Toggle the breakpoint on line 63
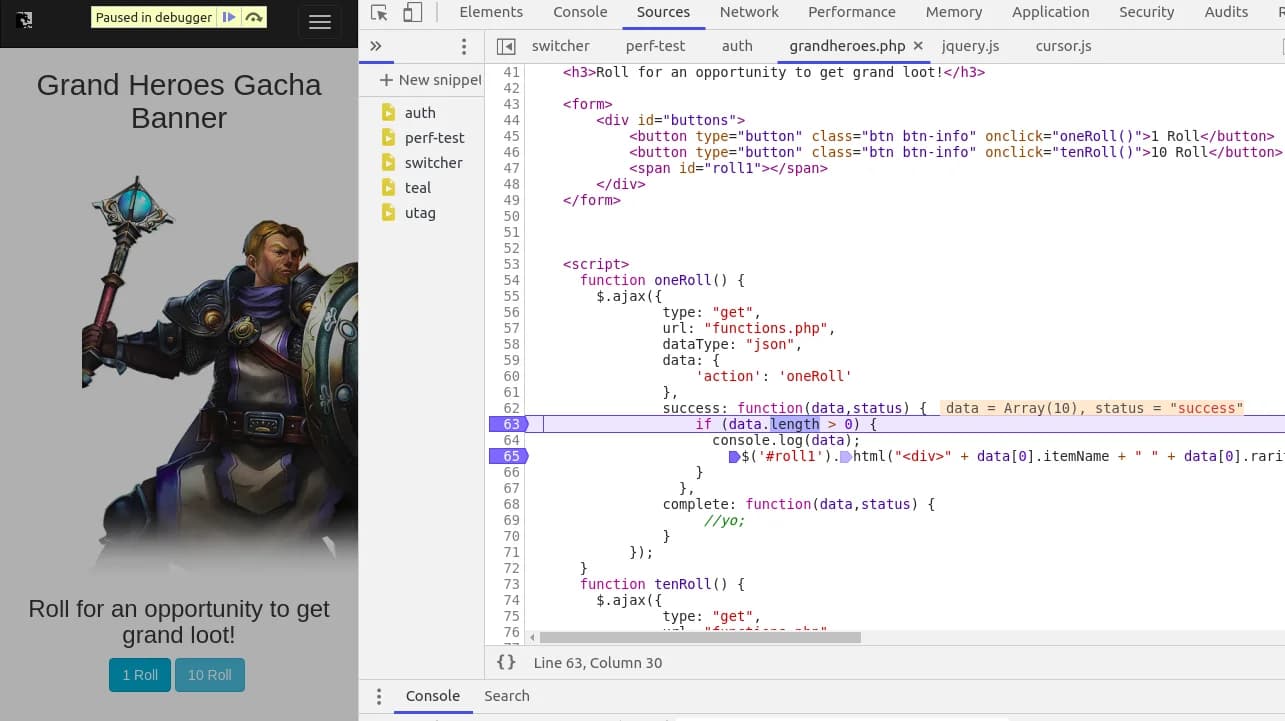The image size is (1285, 721). coord(510,424)
